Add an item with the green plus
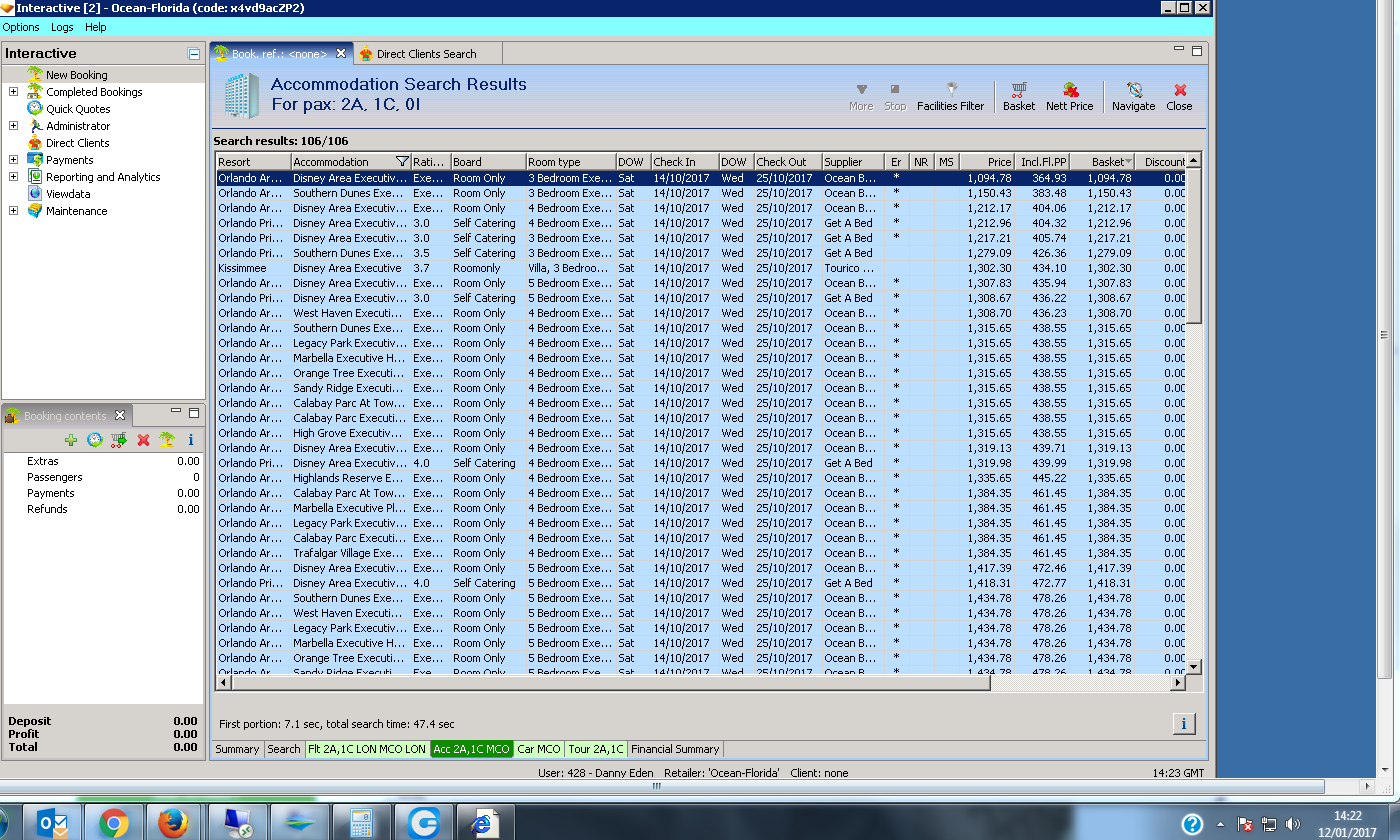 71,440
